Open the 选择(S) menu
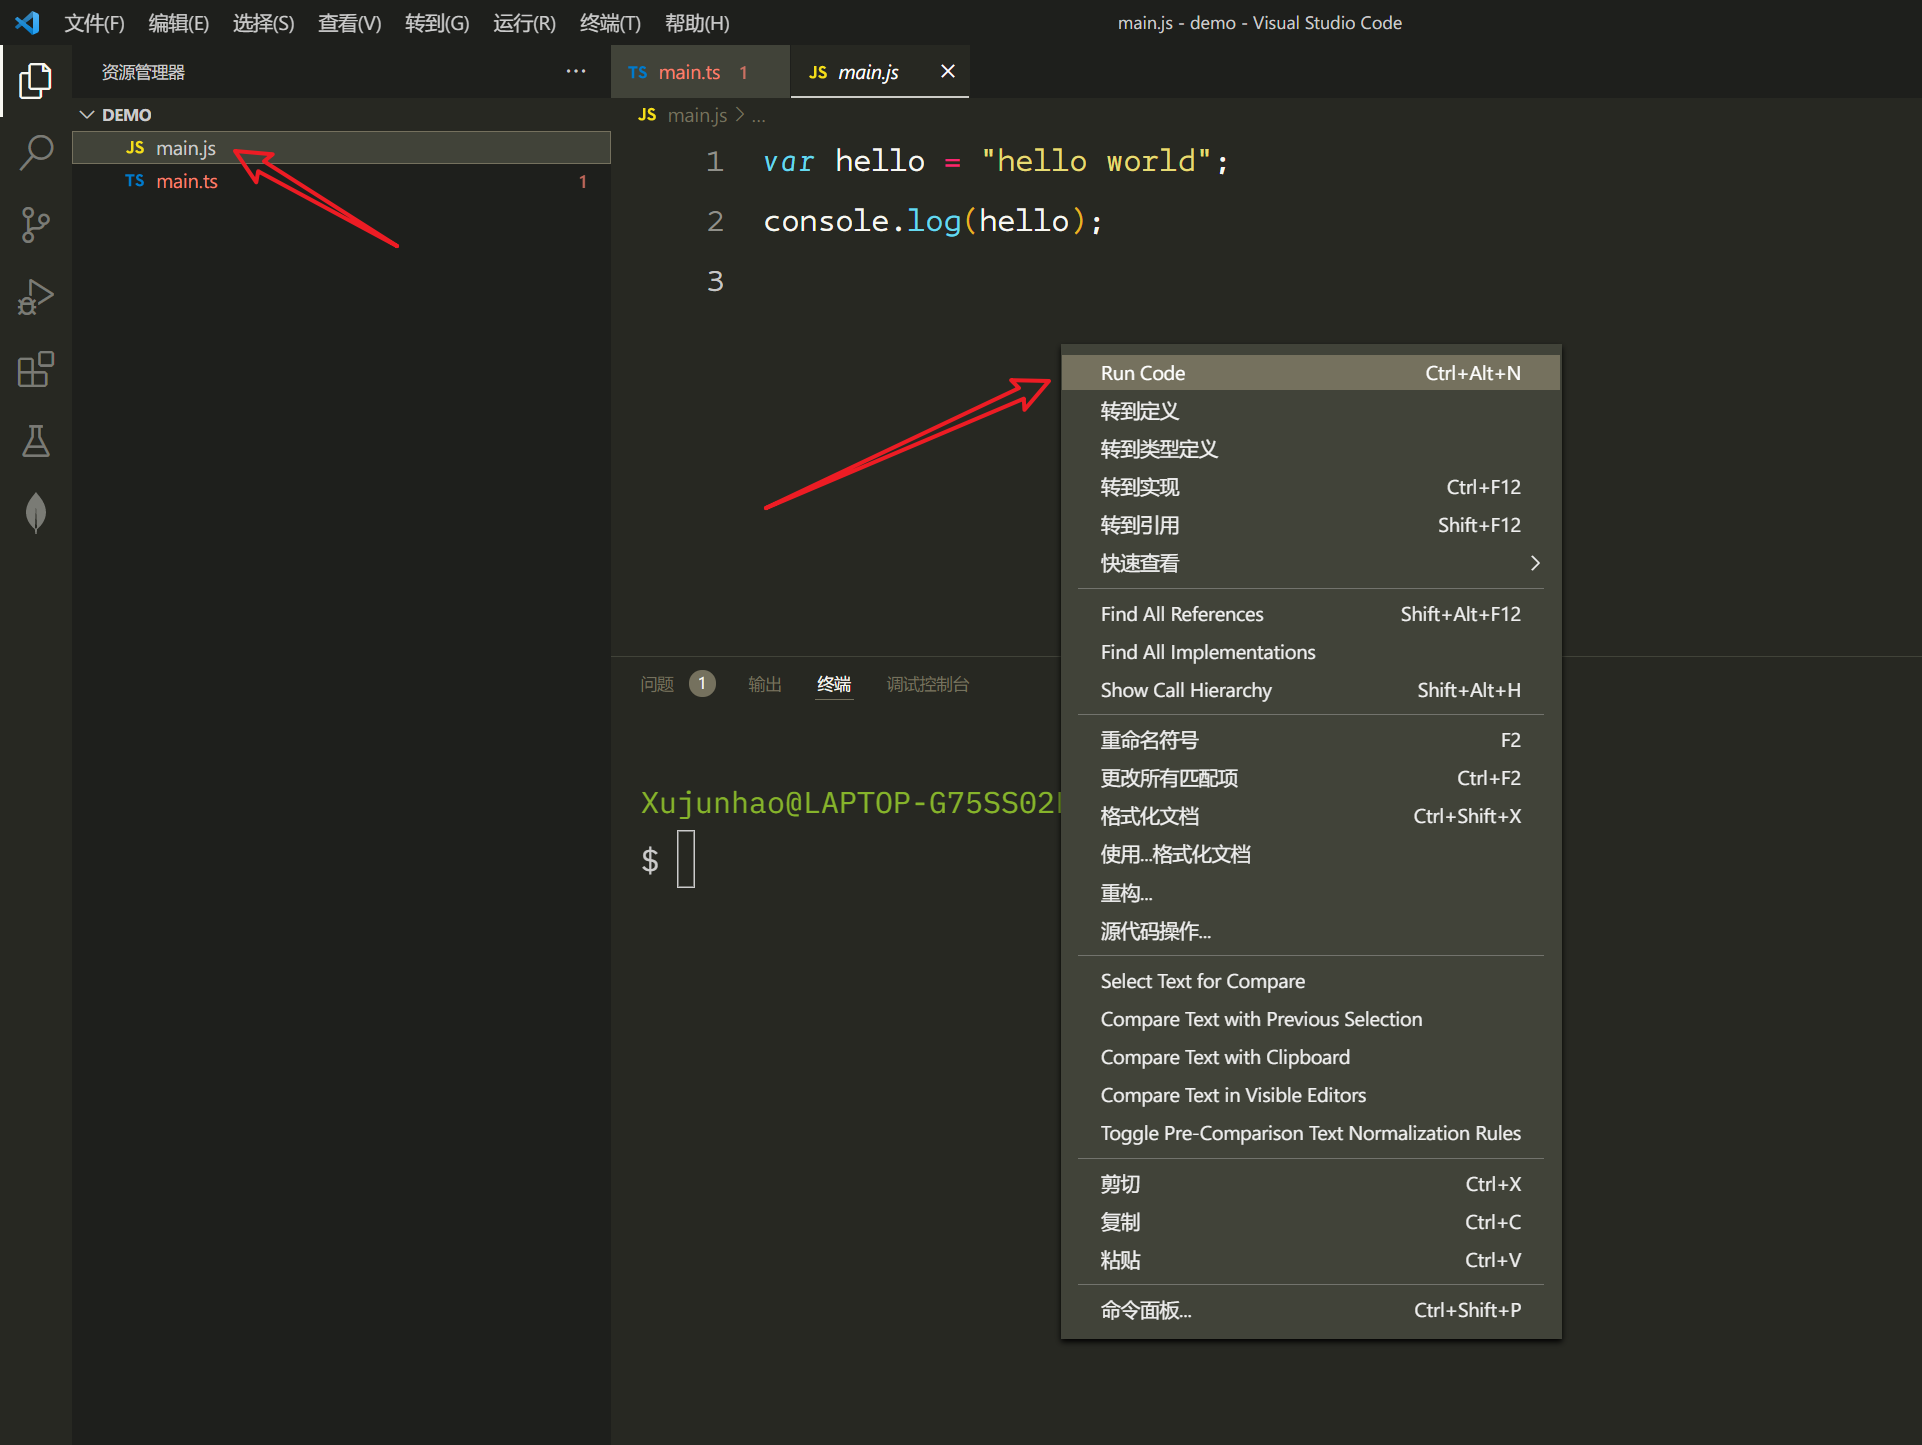1922x1445 pixels. point(264,23)
